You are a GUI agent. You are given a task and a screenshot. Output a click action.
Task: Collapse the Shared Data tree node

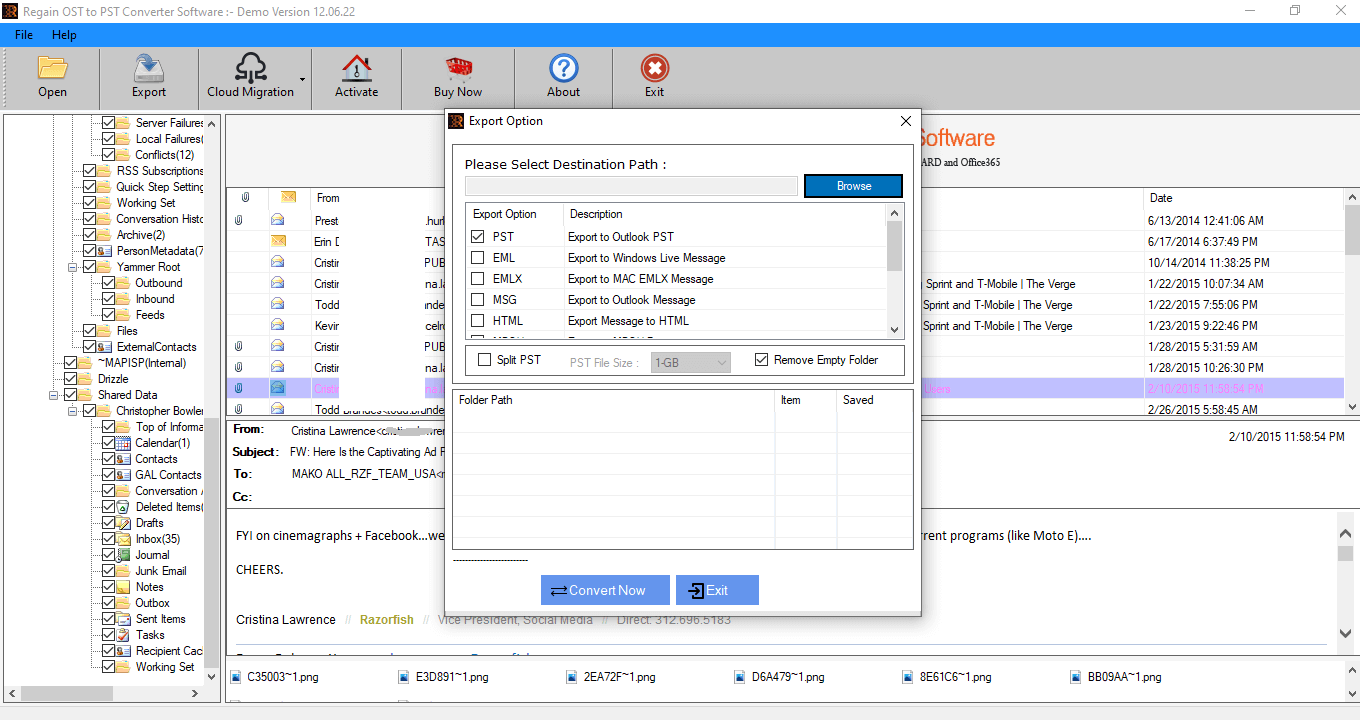click(x=54, y=395)
